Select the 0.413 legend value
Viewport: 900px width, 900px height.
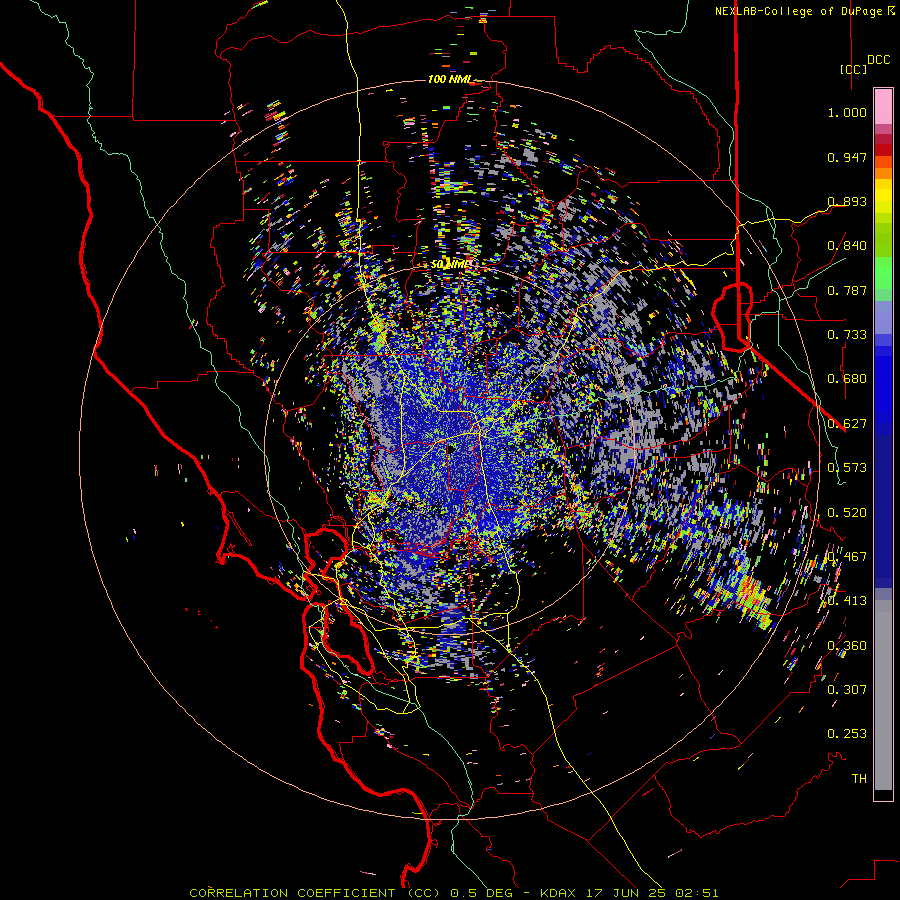click(x=847, y=601)
